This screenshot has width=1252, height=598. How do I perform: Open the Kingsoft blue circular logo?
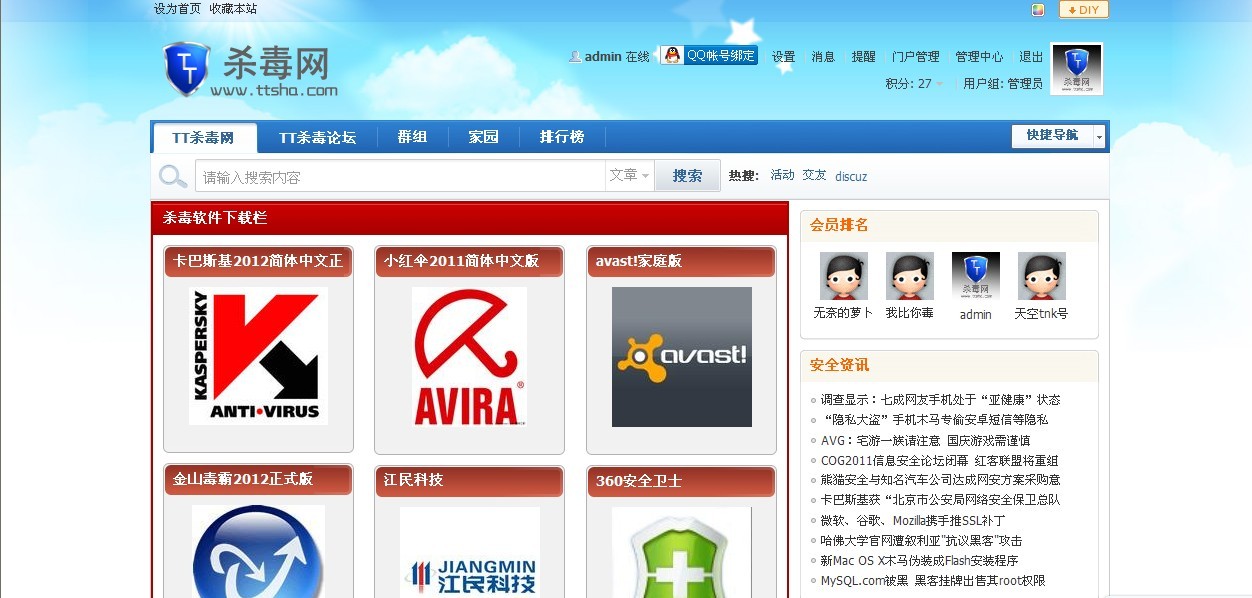click(259, 551)
